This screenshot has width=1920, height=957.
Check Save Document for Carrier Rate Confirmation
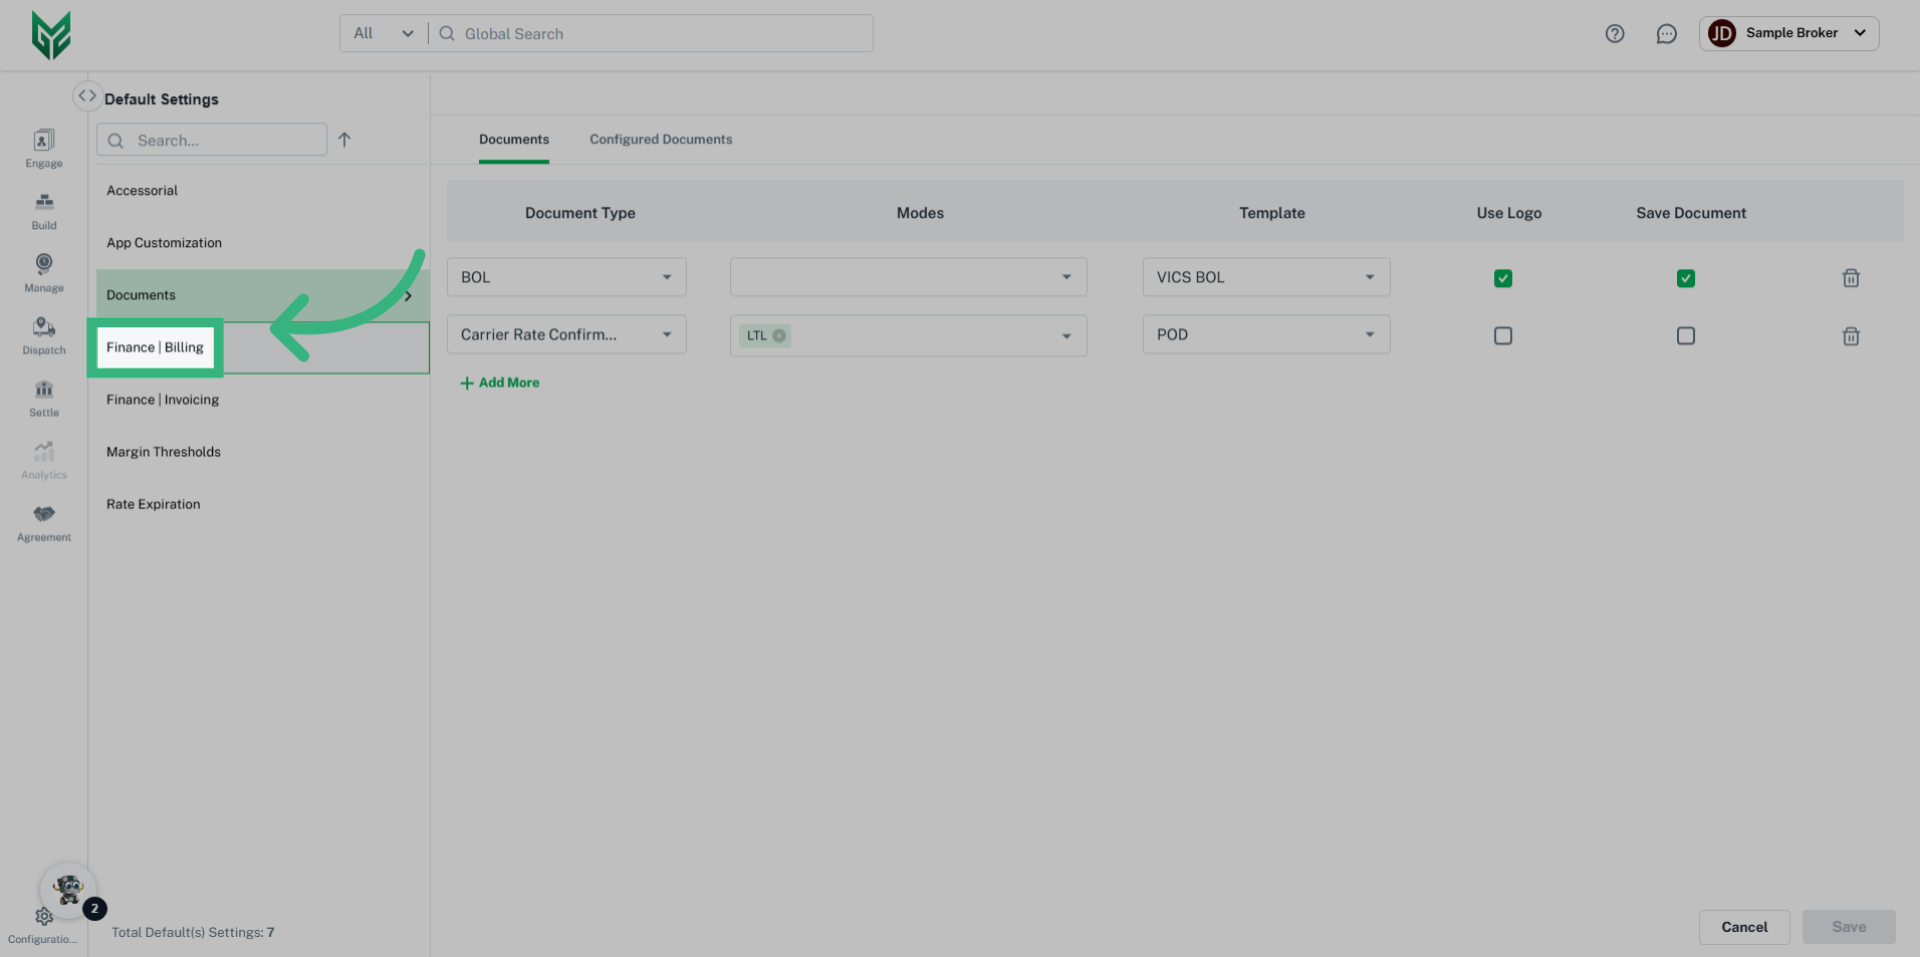pyautogui.click(x=1686, y=336)
